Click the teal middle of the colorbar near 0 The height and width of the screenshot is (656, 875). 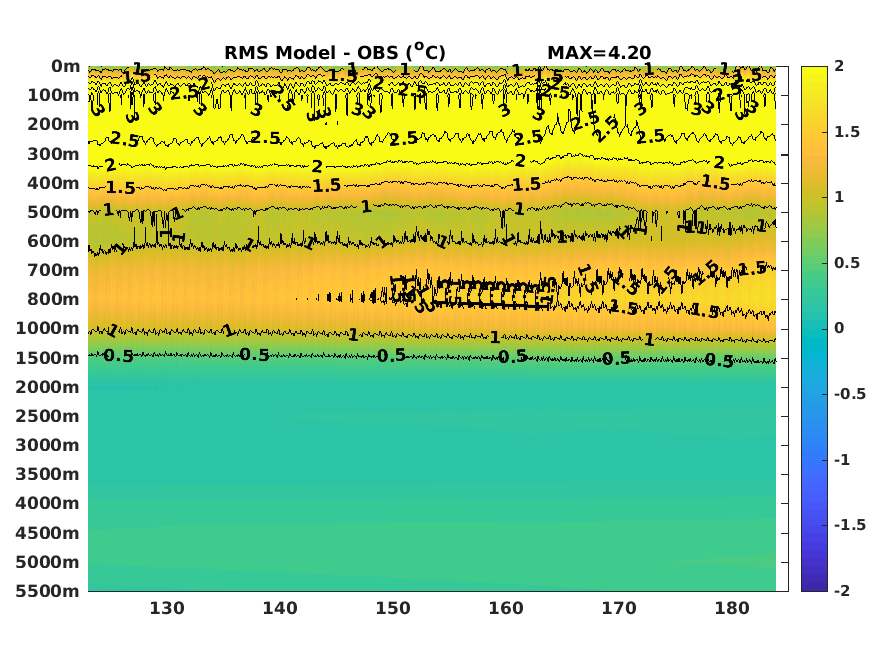814,329
